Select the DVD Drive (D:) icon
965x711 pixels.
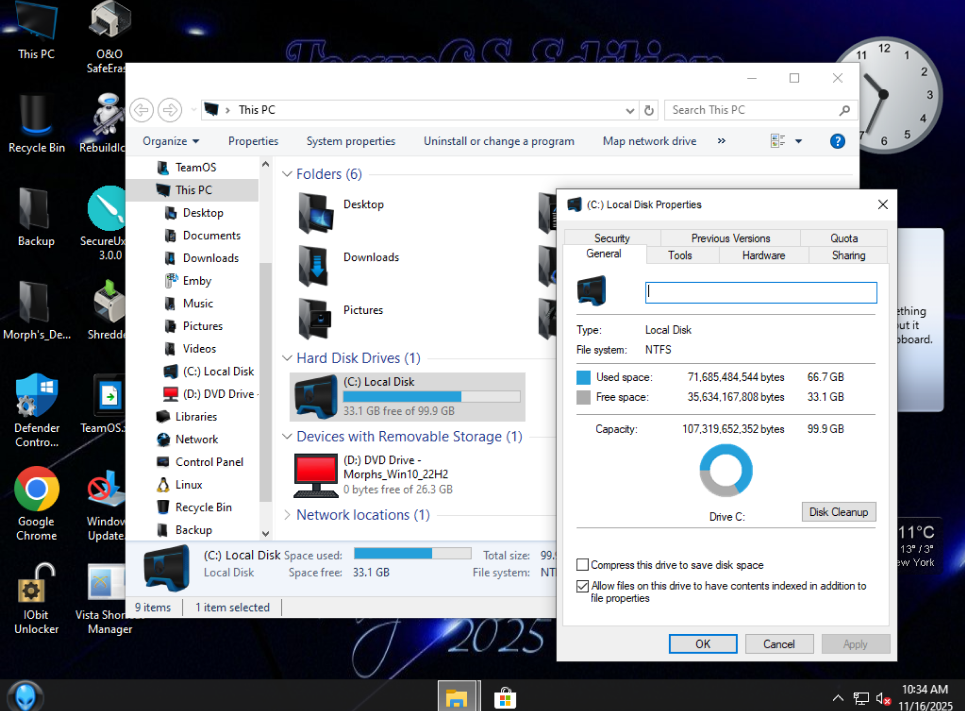315,475
